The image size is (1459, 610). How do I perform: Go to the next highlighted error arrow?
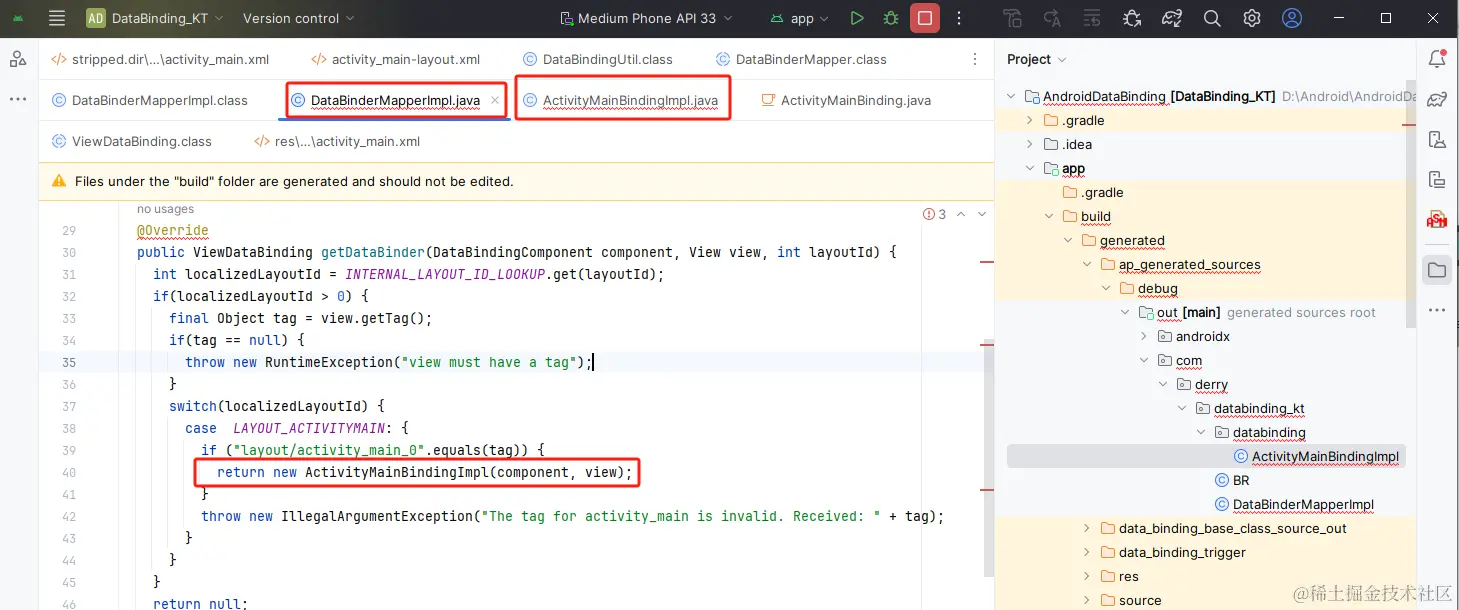pyautogui.click(x=982, y=214)
